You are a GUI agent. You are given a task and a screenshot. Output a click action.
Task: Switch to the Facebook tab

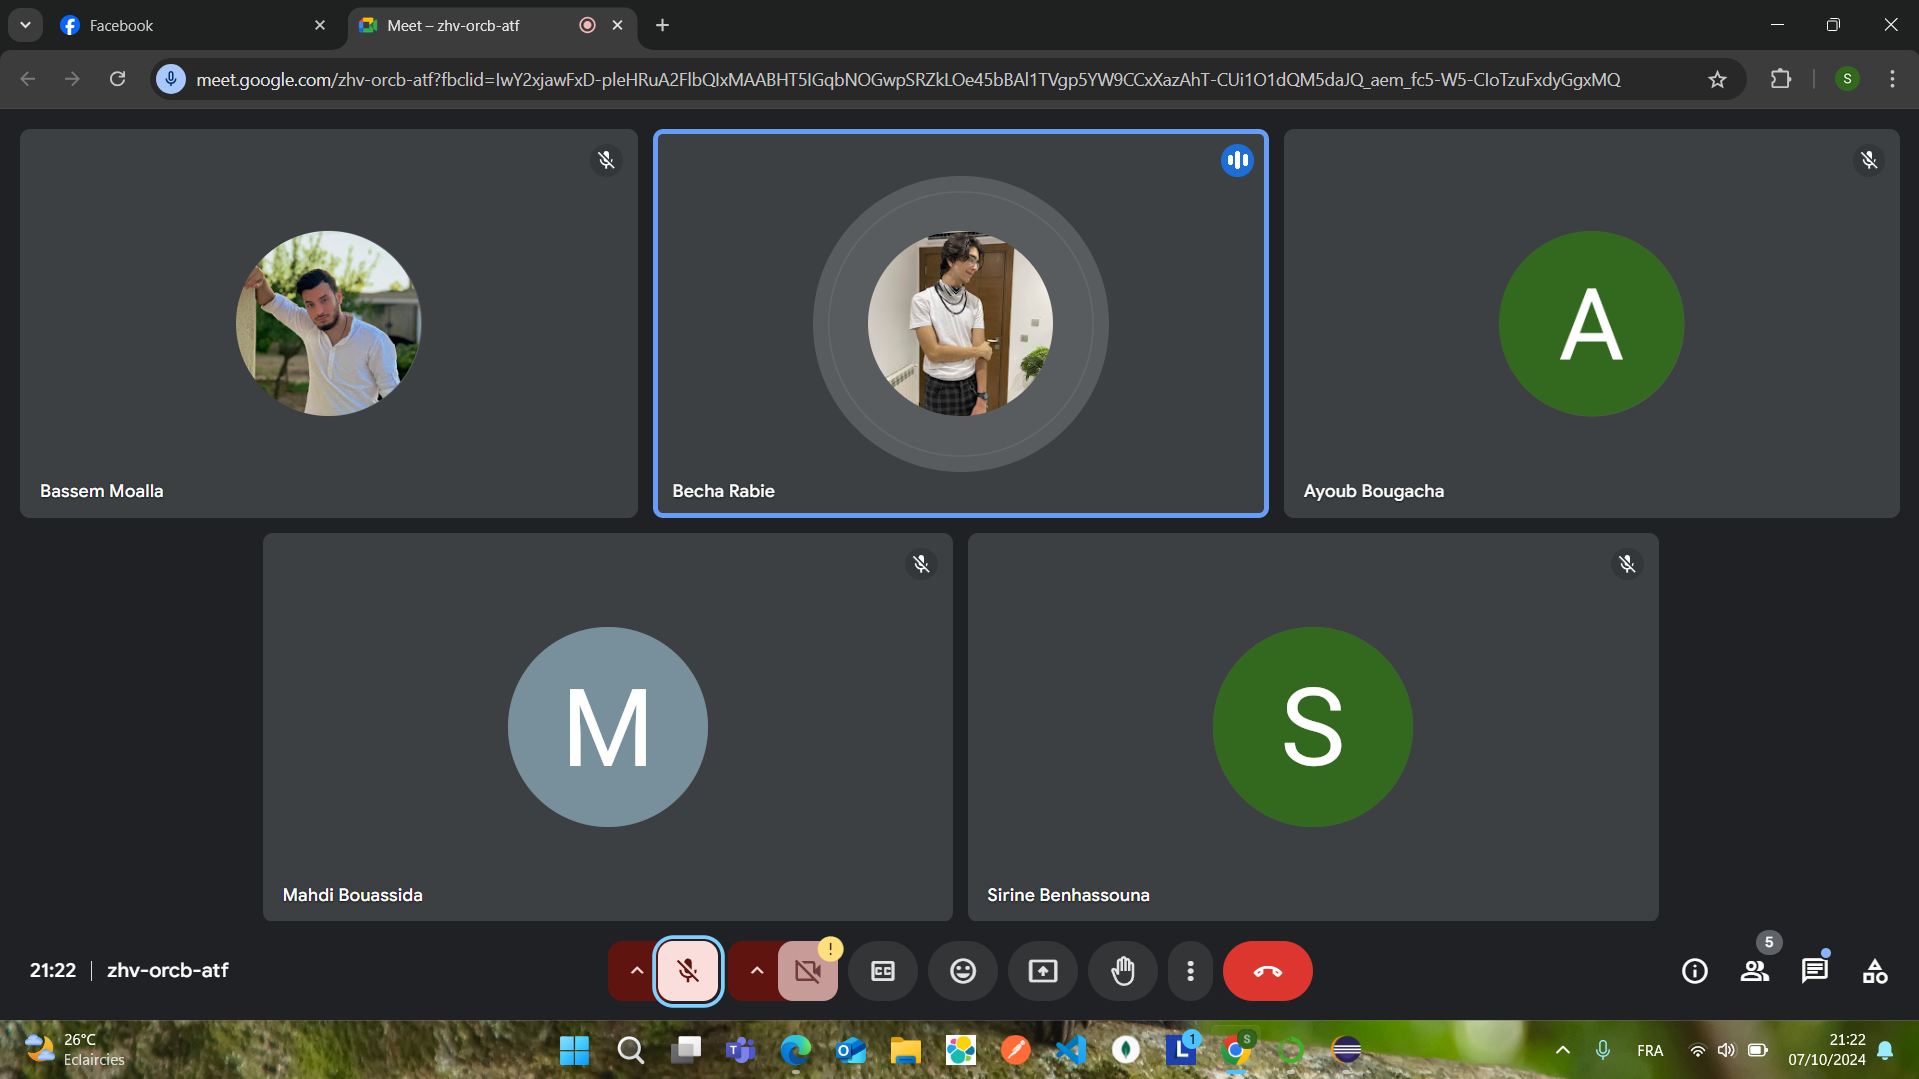(193, 25)
